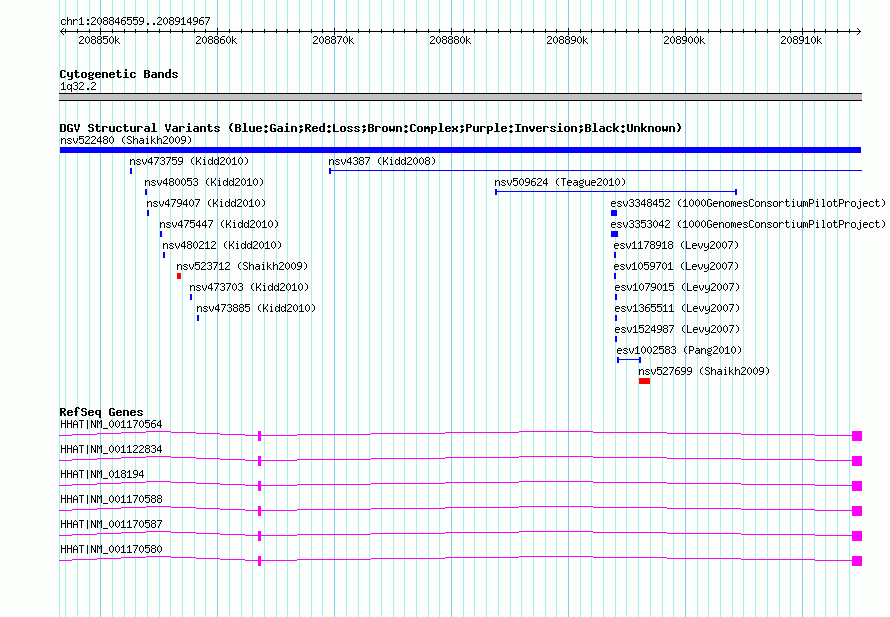Screen dimensions: 890x617
Task: Click the 208890k ruler position
Action: pyautogui.click(x=567, y=40)
